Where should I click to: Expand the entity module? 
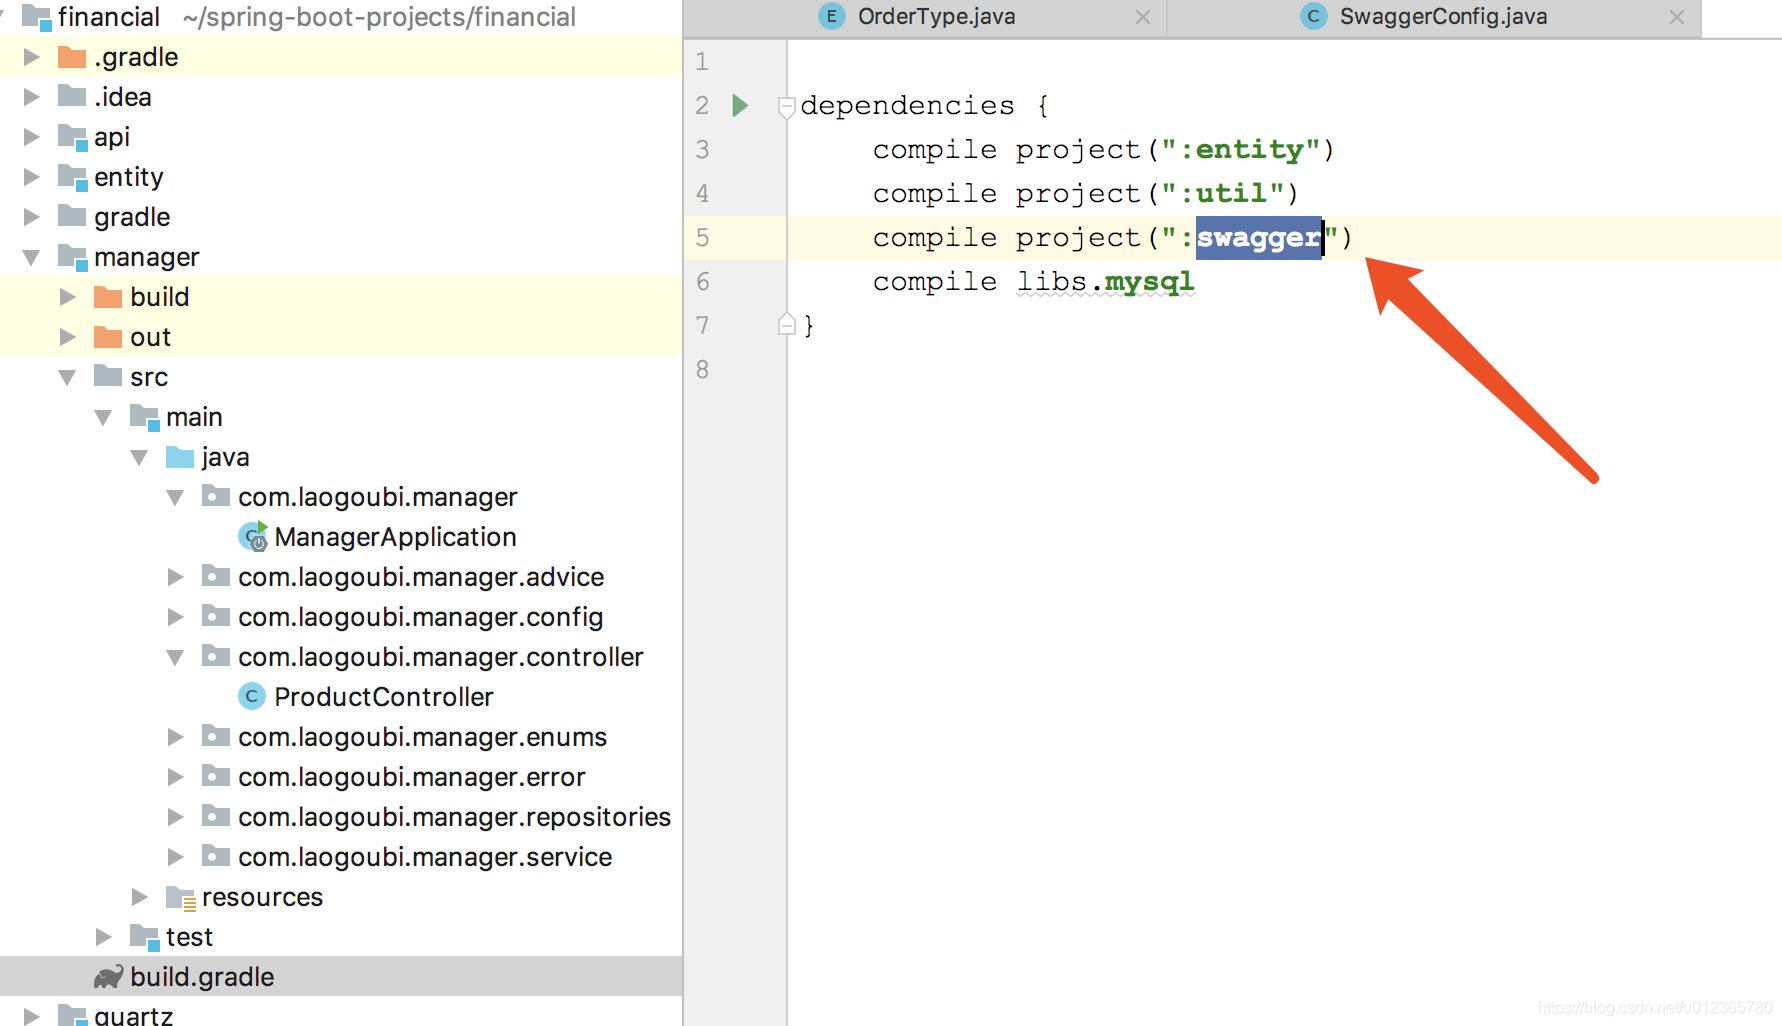(31, 177)
